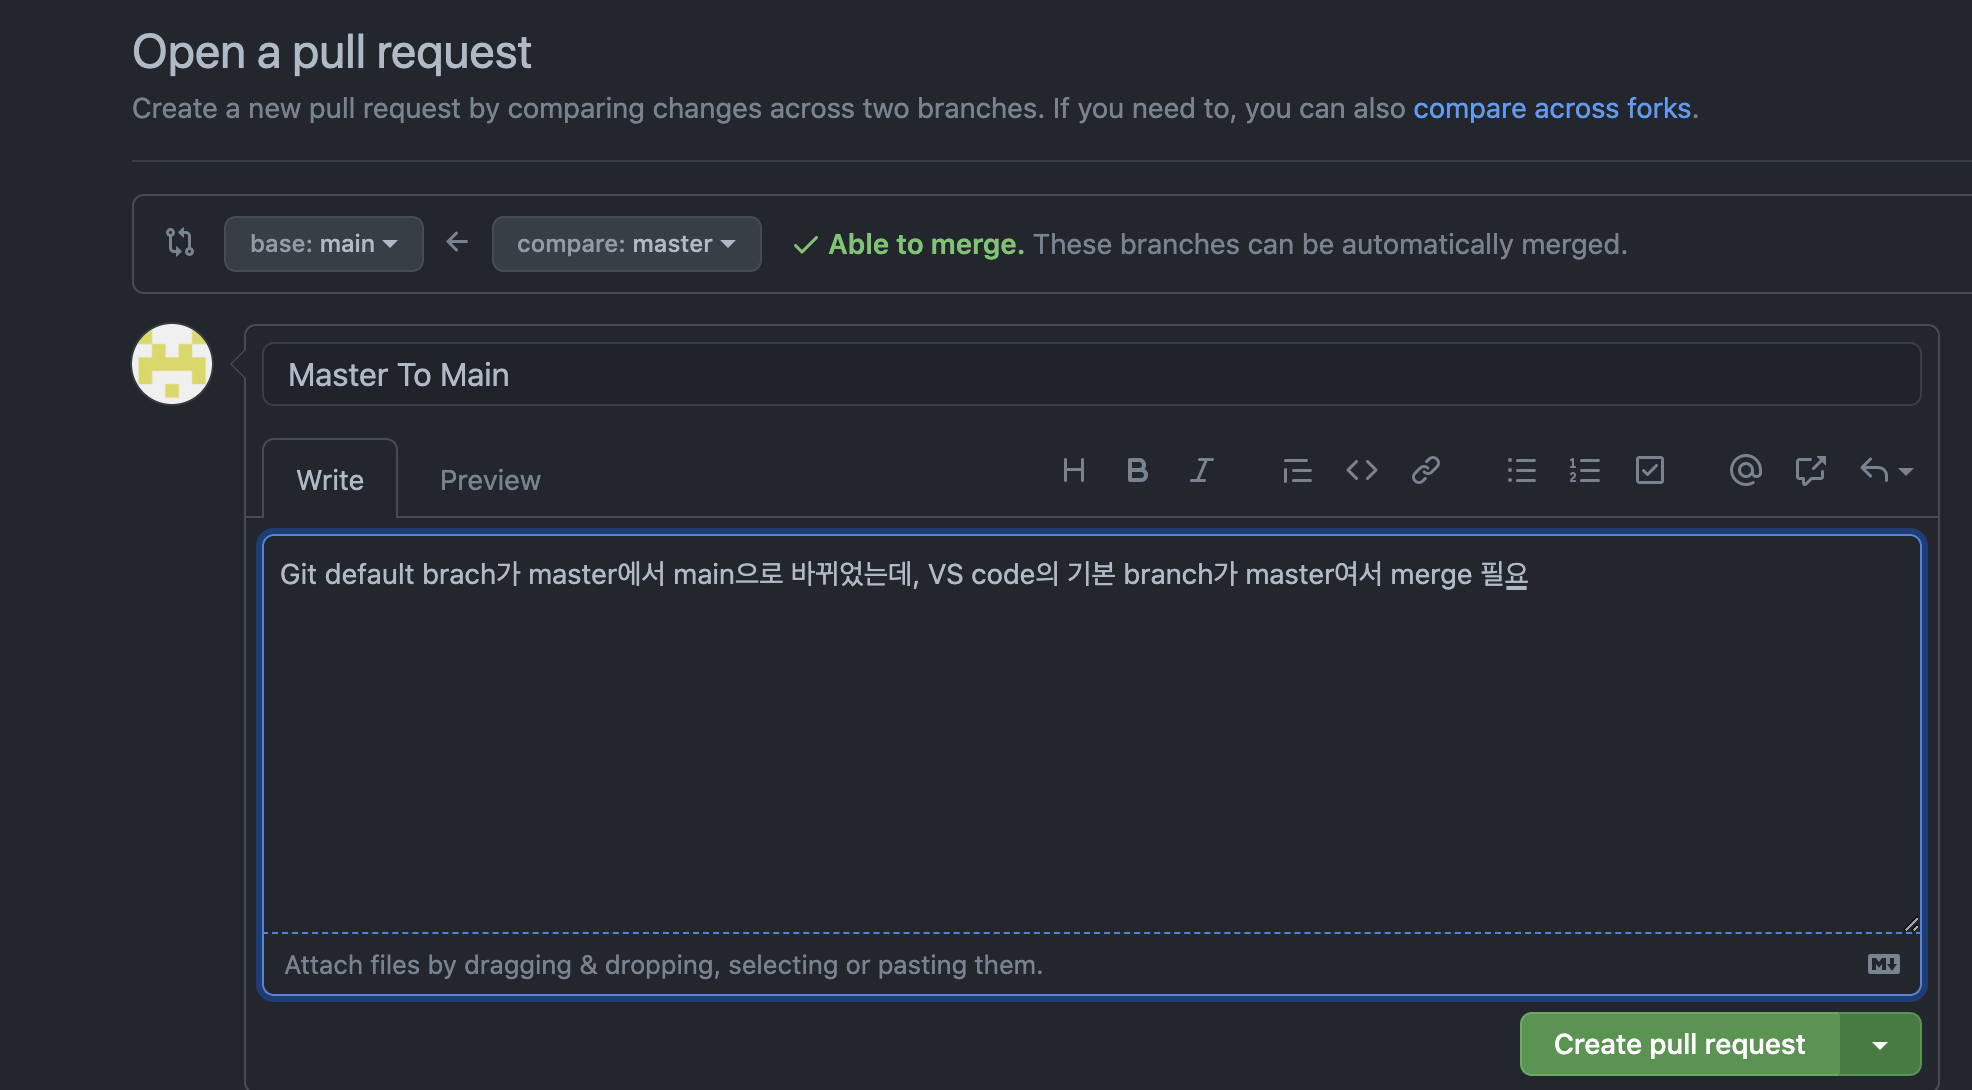The image size is (1972, 1090).
Task: Insert a numbered list
Action: (x=1585, y=470)
